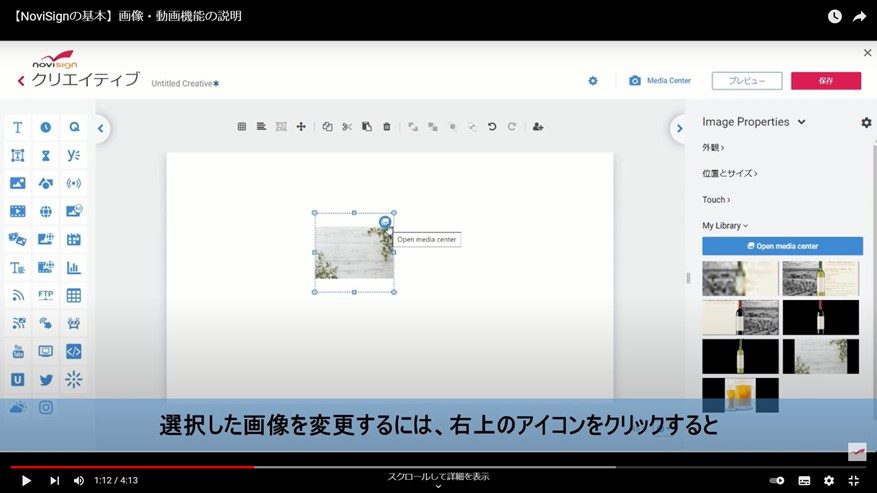Click the image's Open media center badge
Screen dimensions: 877x493
(x=385, y=222)
